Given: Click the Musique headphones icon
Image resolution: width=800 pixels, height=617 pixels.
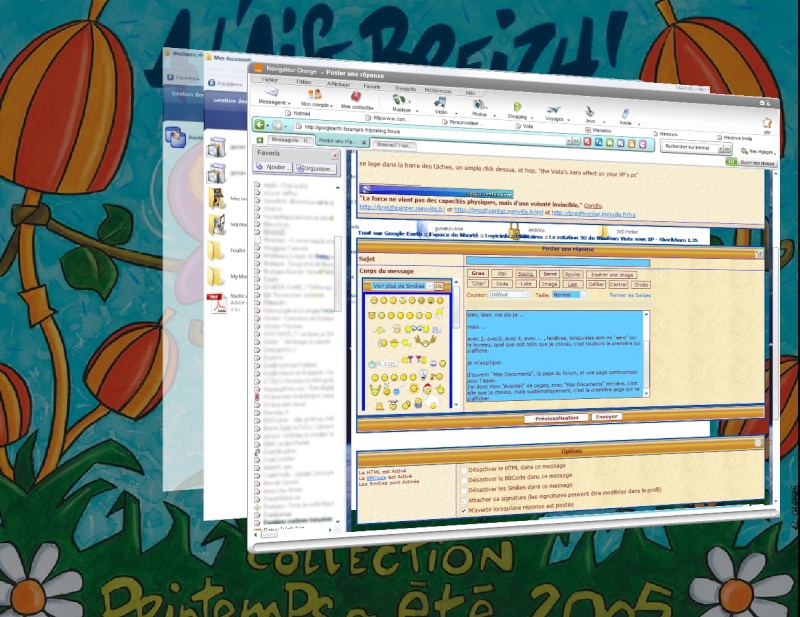Looking at the screenshot, I should [400, 100].
